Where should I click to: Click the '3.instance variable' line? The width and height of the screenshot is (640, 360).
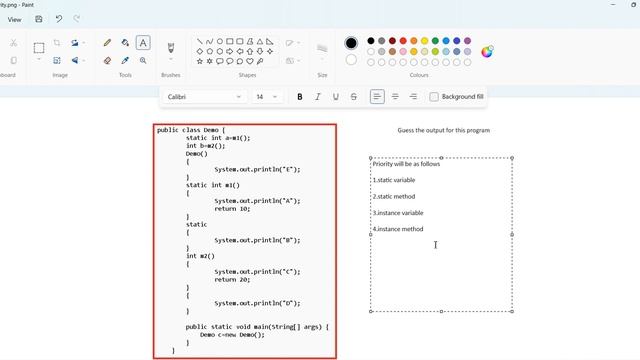click(x=398, y=213)
